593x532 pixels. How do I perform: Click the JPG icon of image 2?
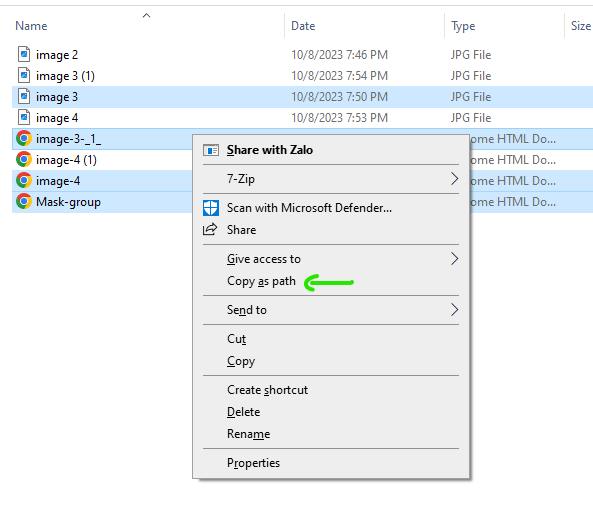(x=24, y=54)
